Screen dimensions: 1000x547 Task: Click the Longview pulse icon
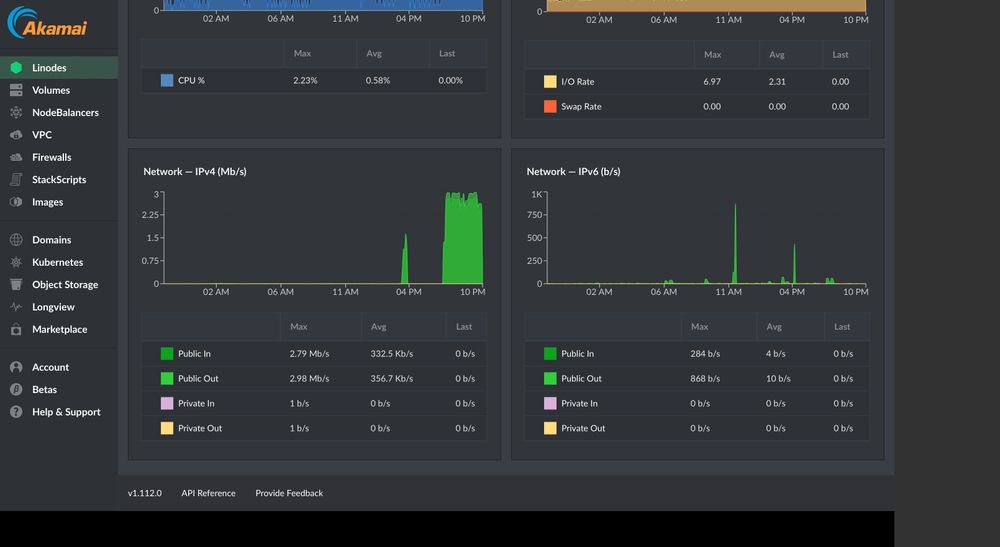17,307
